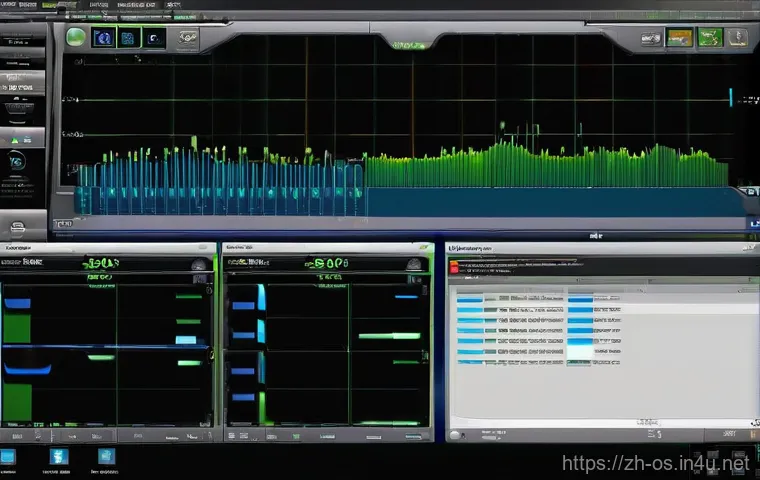Click the center tab notch above the spectrum
Screen dimensions: 760x480
click(405, 45)
